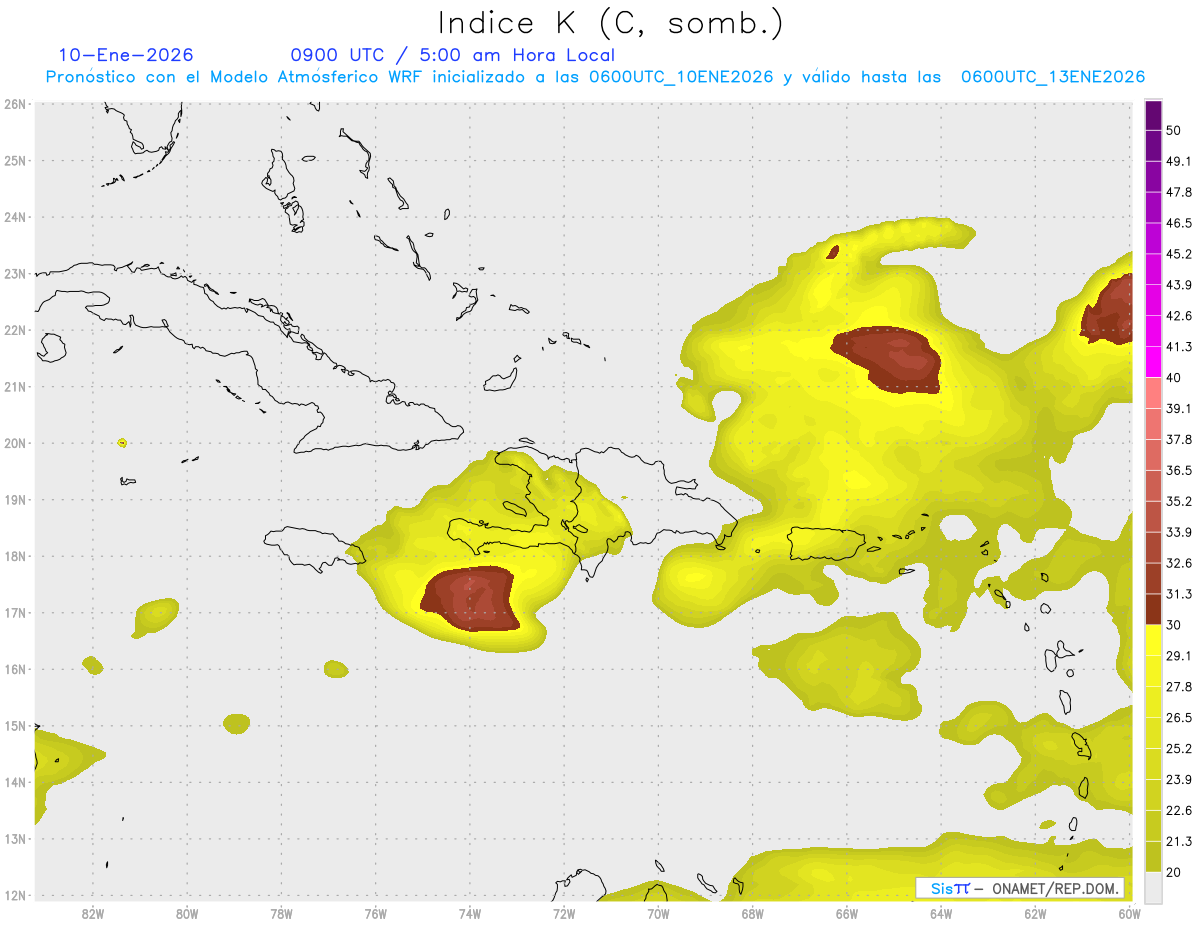Click the '64W' longitude axis label
Image resolution: width=1200 pixels, height=927 pixels.
click(x=941, y=914)
